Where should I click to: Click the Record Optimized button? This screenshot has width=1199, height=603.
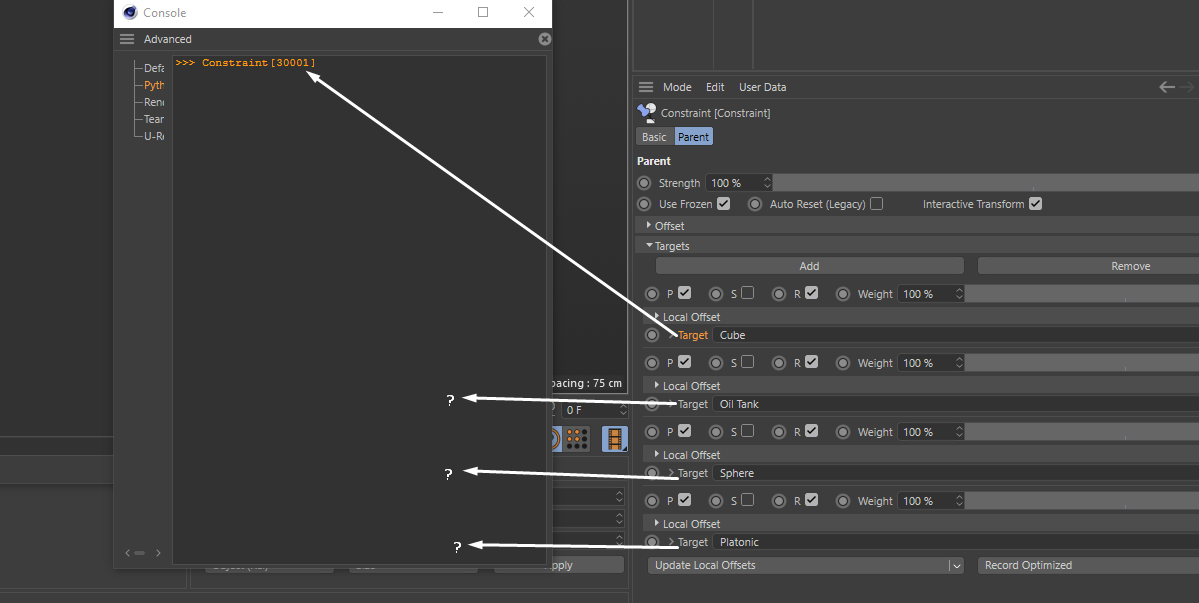point(1088,566)
